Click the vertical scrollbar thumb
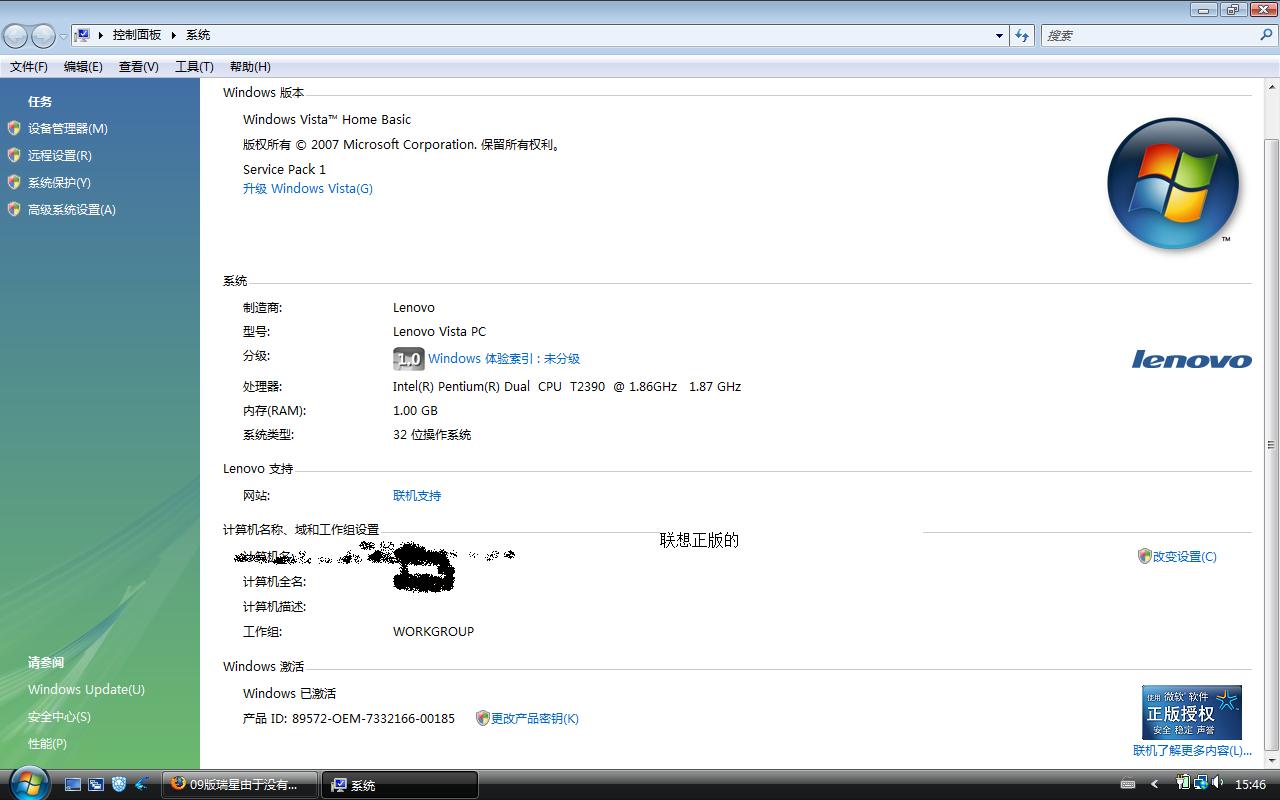This screenshot has height=800, width=1280. point(1271,444)
